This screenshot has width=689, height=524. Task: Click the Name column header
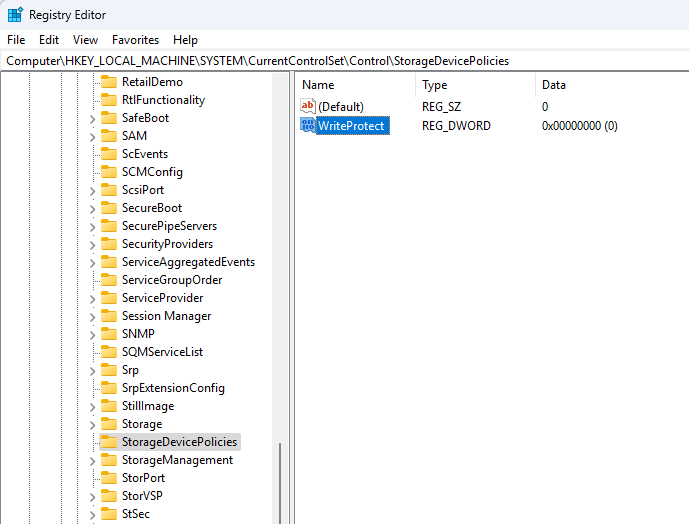[x=318, y=85]
